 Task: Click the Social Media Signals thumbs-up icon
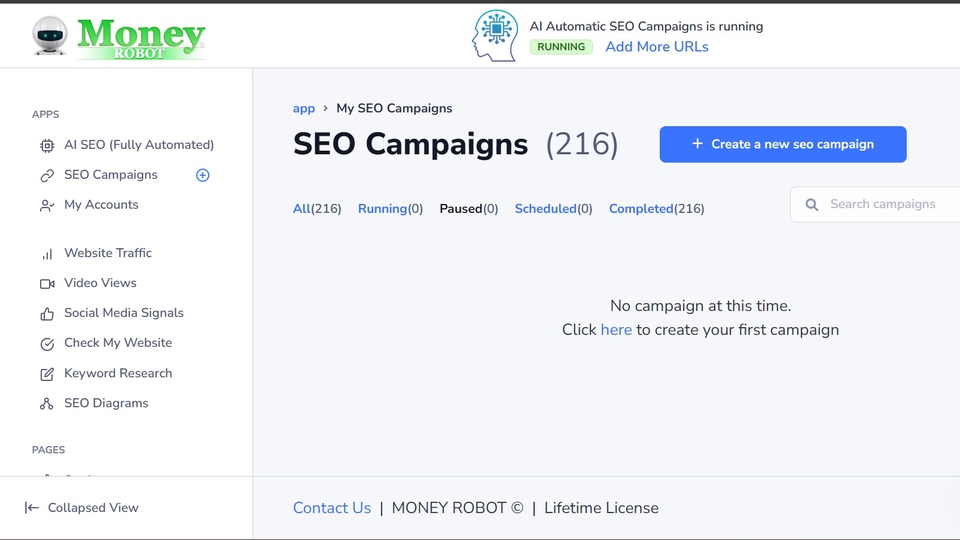[47, 314]
